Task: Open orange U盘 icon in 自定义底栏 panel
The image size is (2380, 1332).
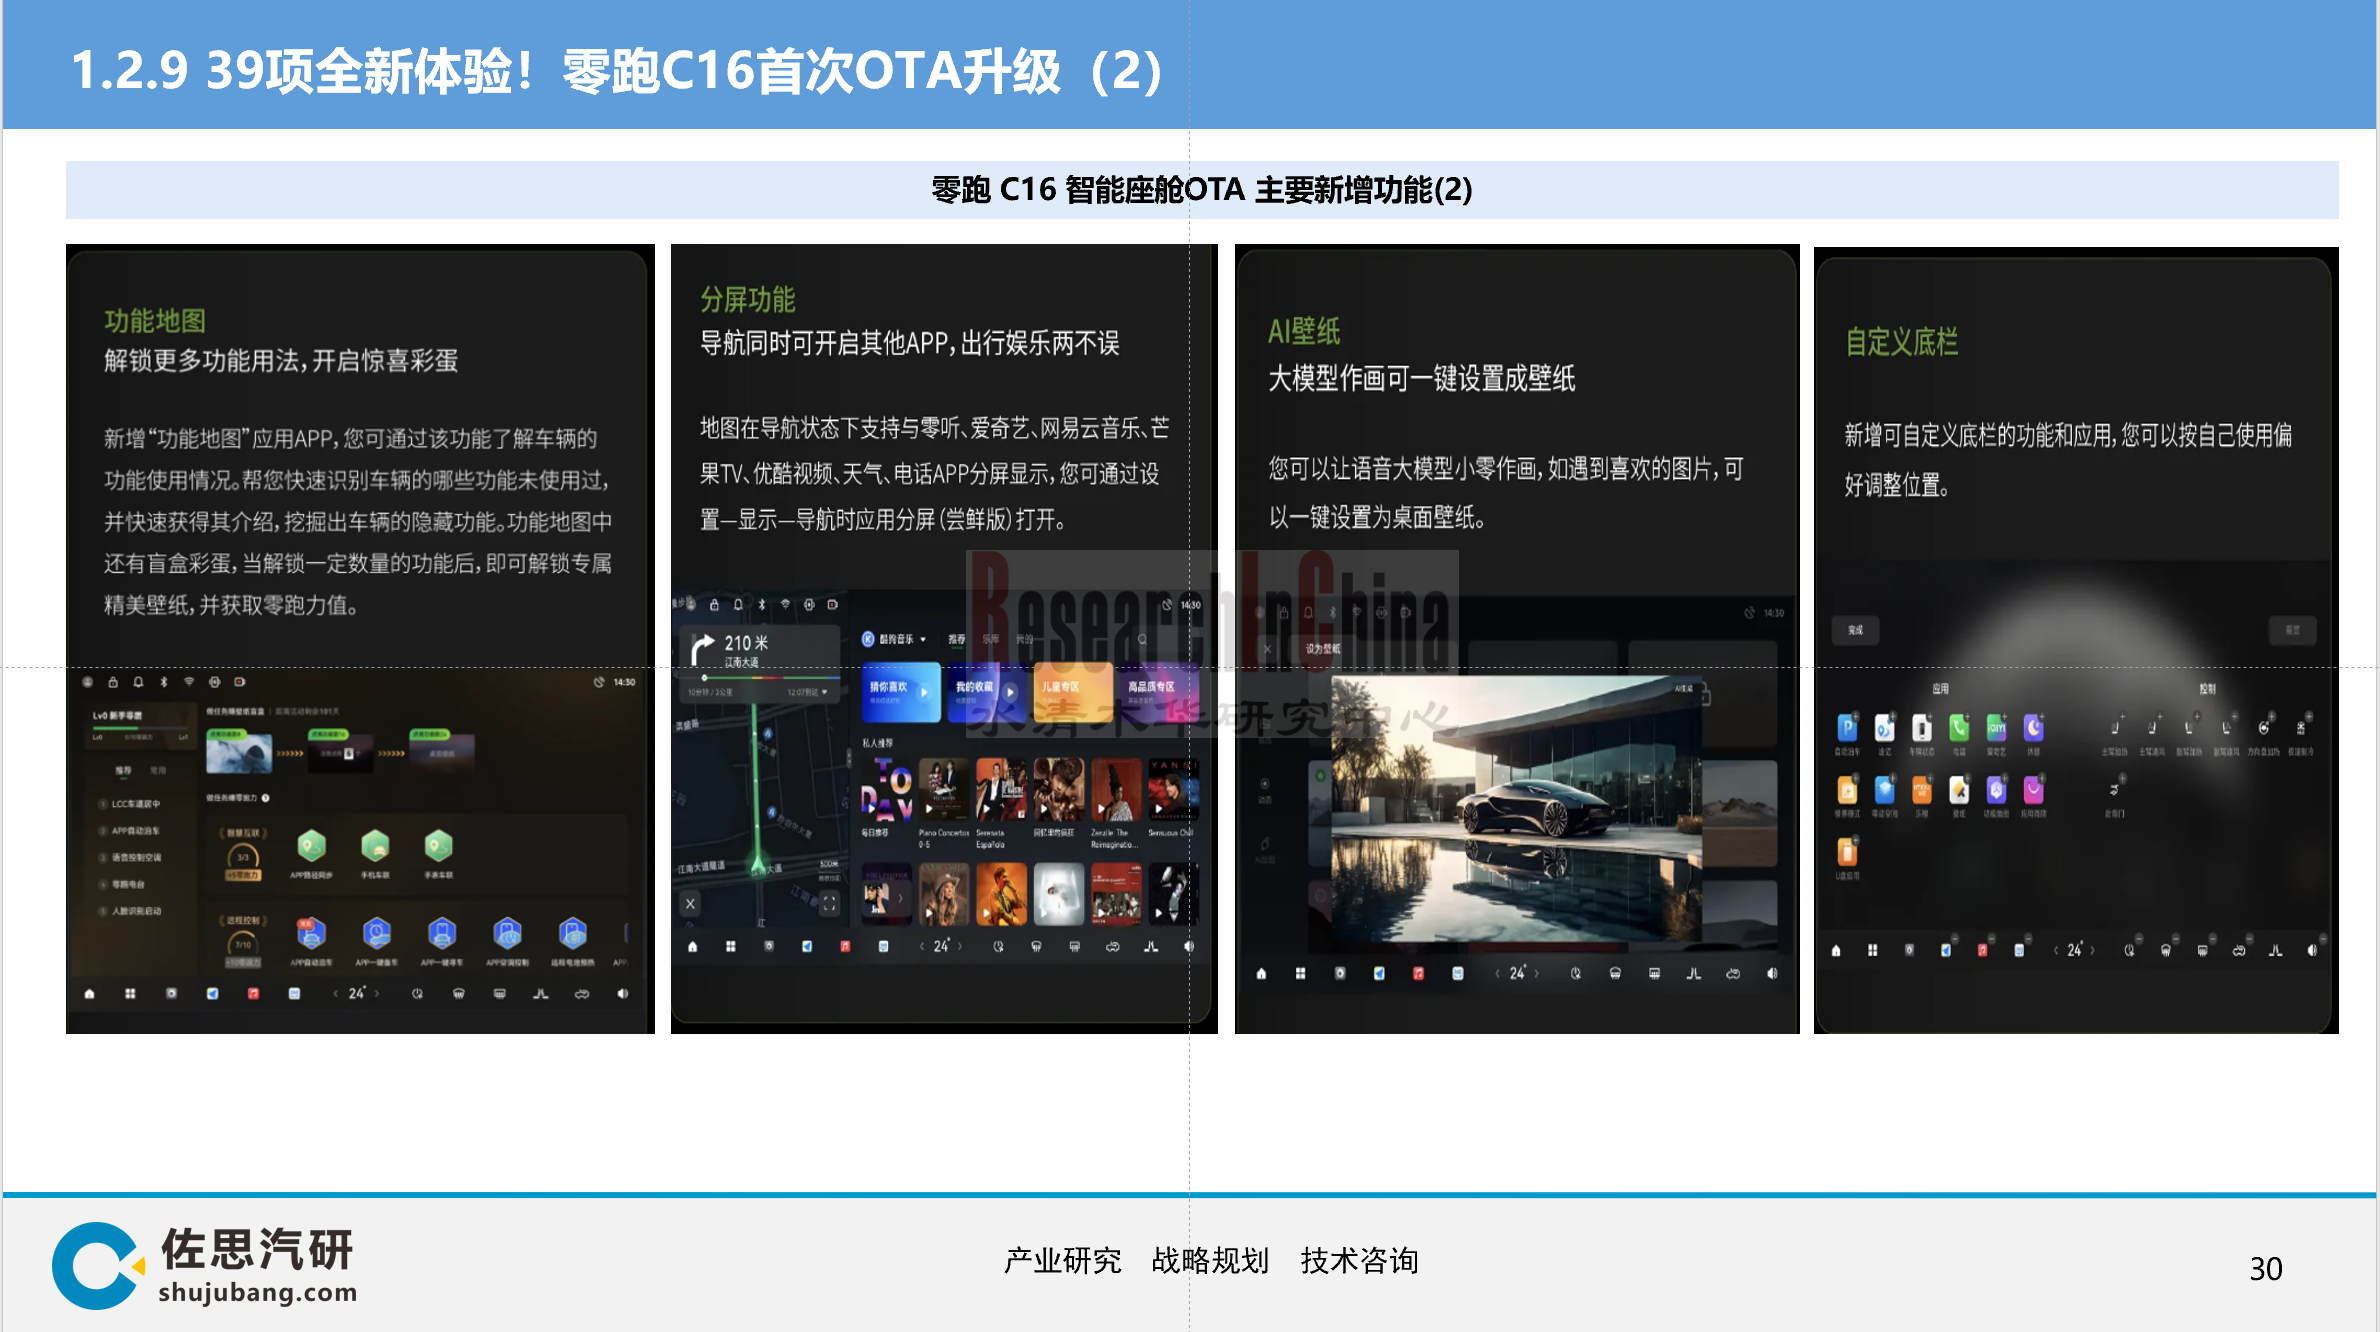Action: click(1847, 852)
